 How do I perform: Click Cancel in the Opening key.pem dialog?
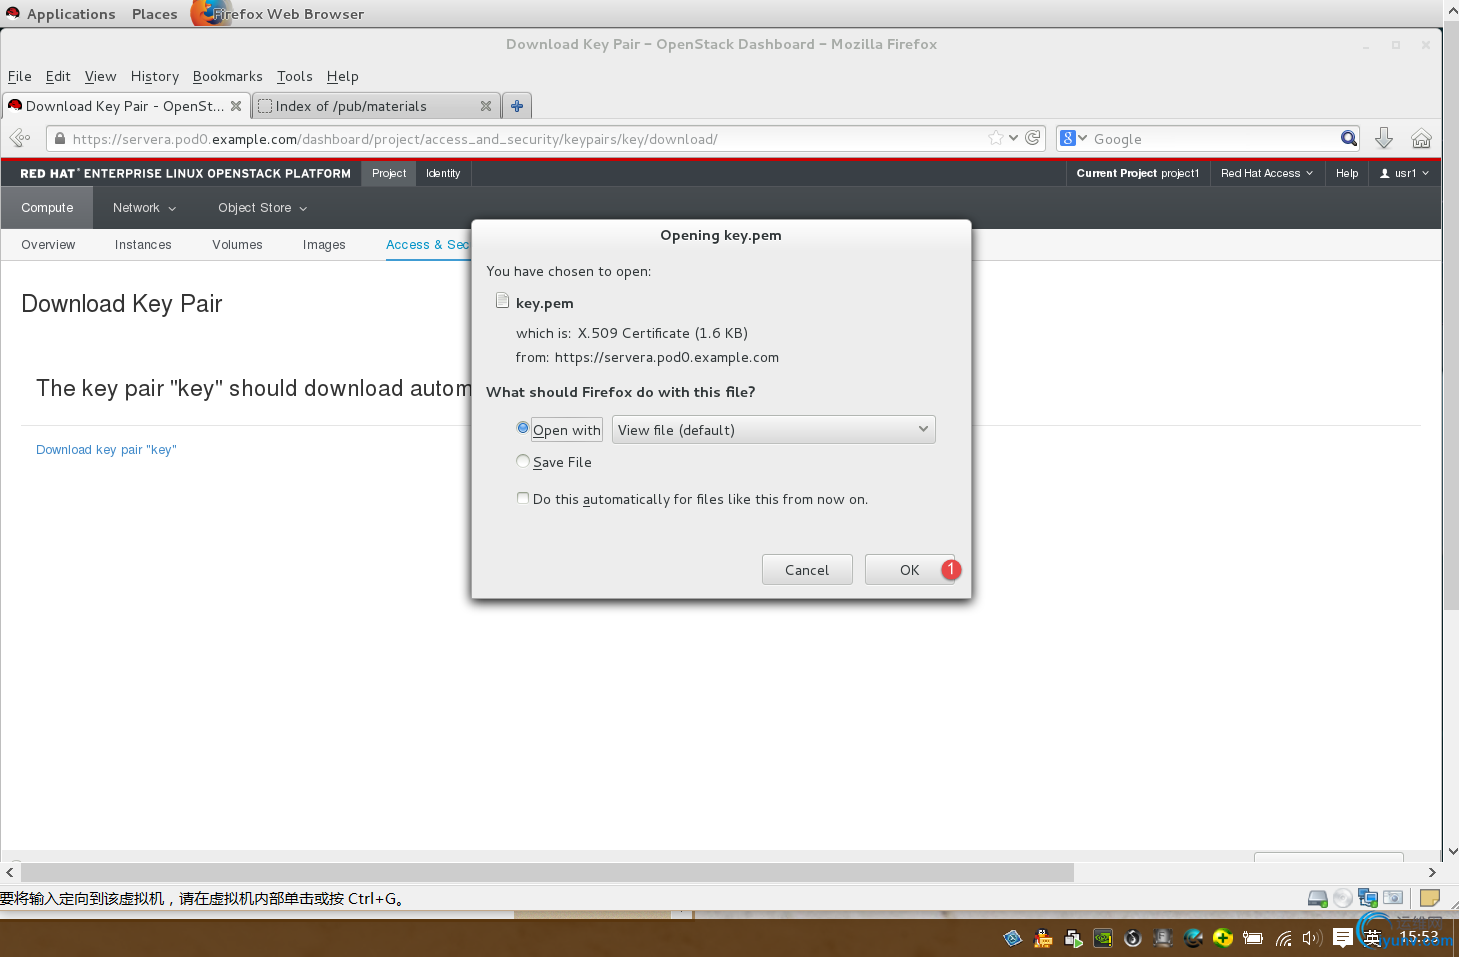click(807, 570)
